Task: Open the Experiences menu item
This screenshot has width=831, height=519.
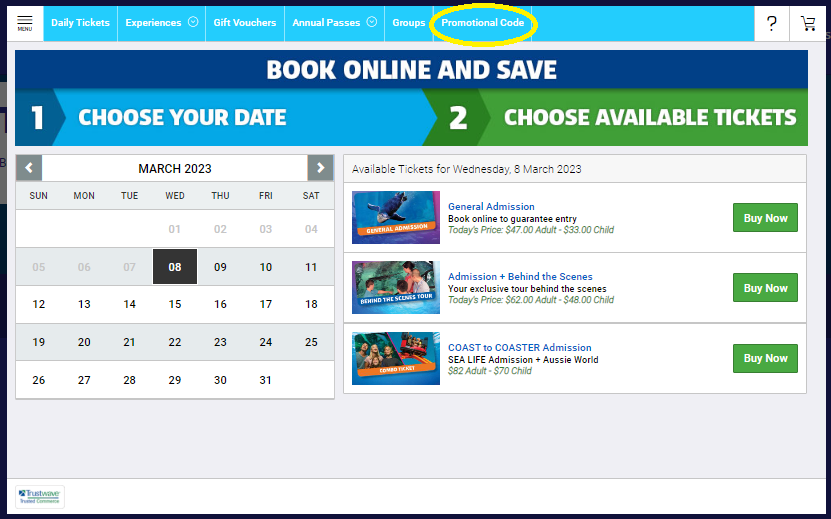Action: (x=153, y=23)
